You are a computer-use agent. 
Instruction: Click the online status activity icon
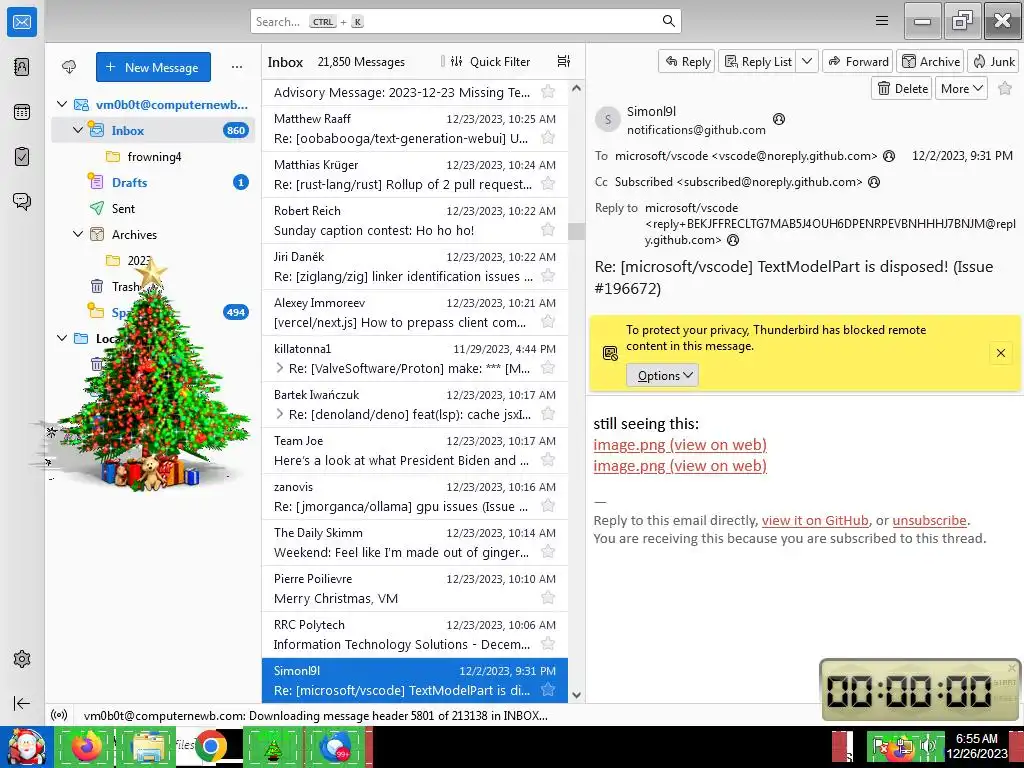click(59, 715)
